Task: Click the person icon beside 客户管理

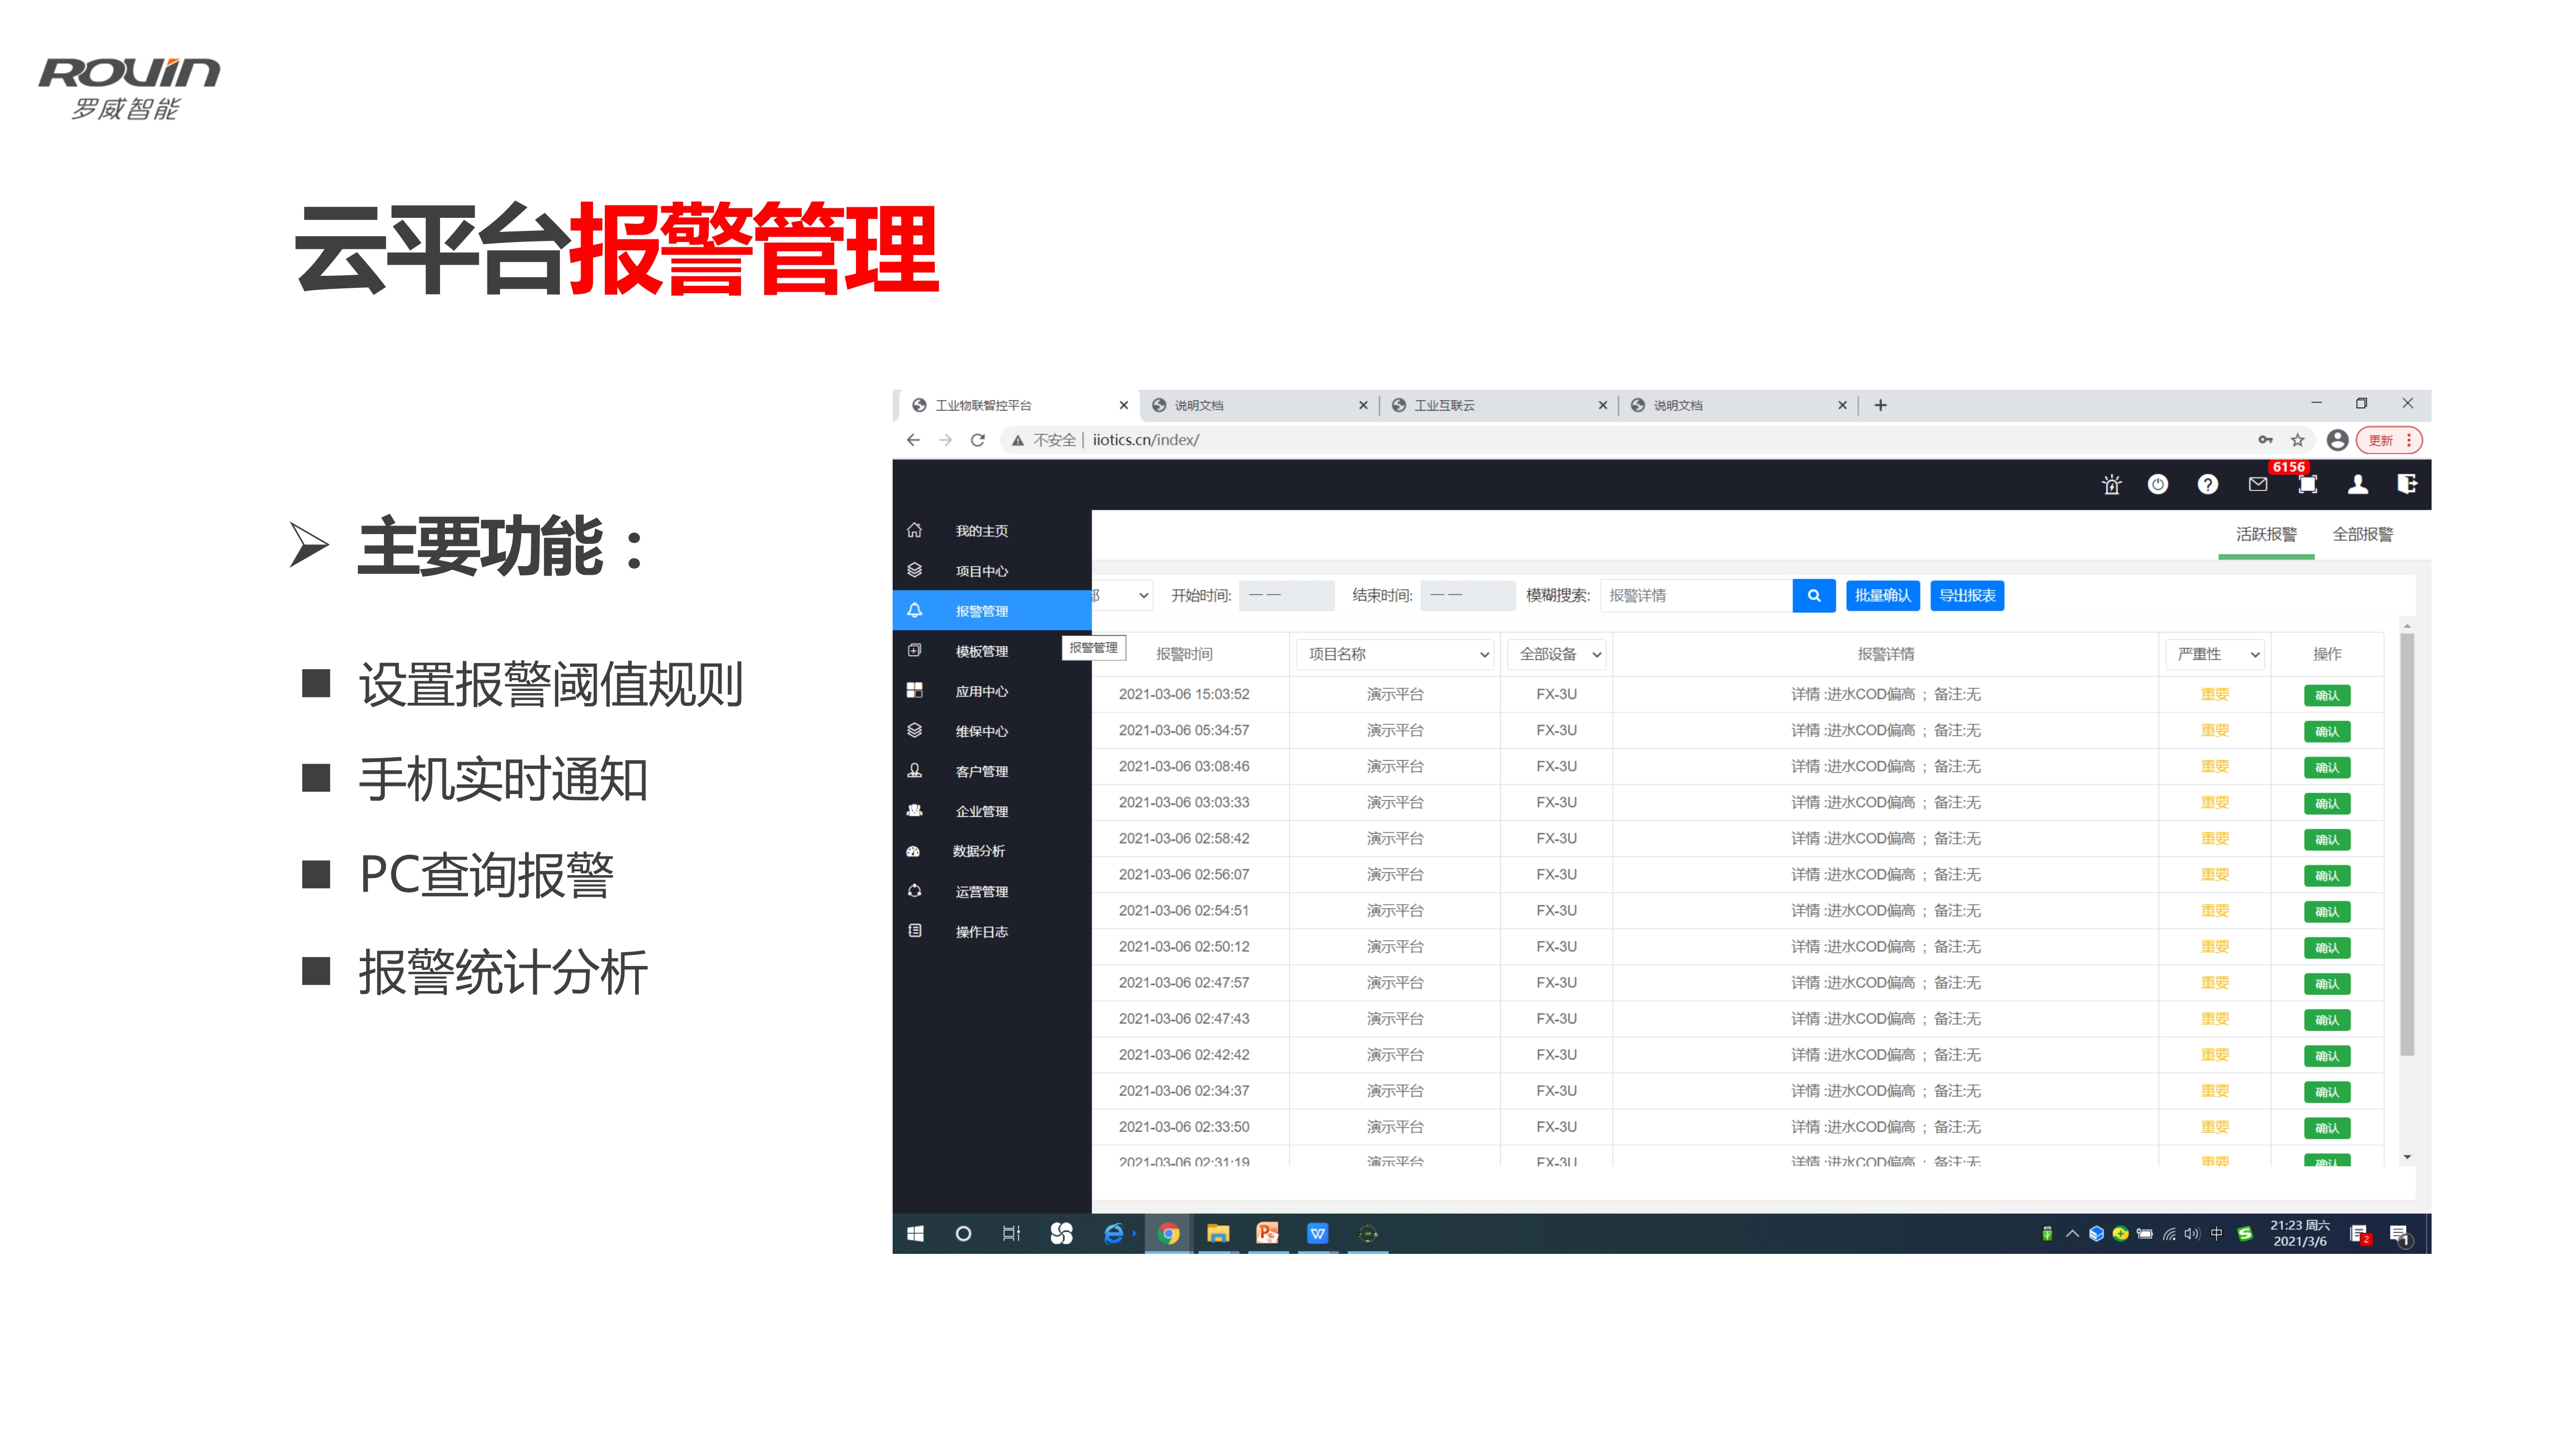Action: coord(914,770)
